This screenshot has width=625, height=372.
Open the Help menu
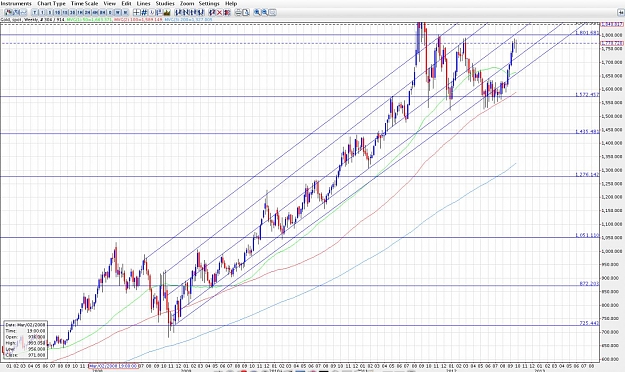[x=231, y=3]
